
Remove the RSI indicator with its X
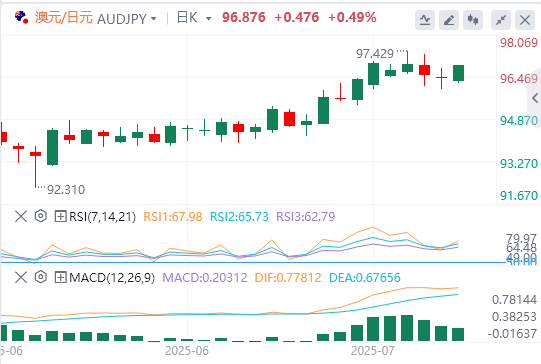[21, 217]
